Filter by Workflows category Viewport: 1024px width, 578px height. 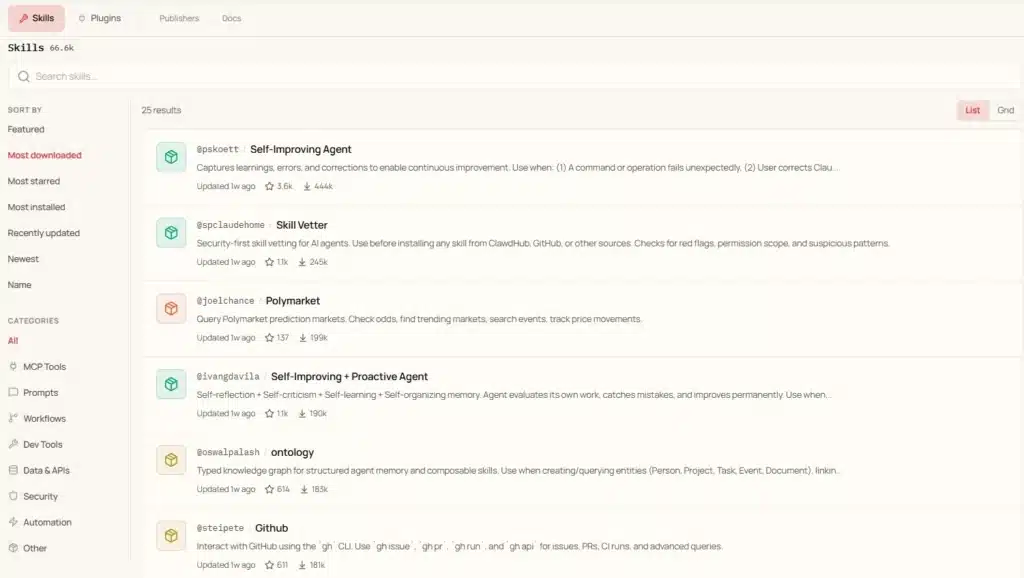37,419
